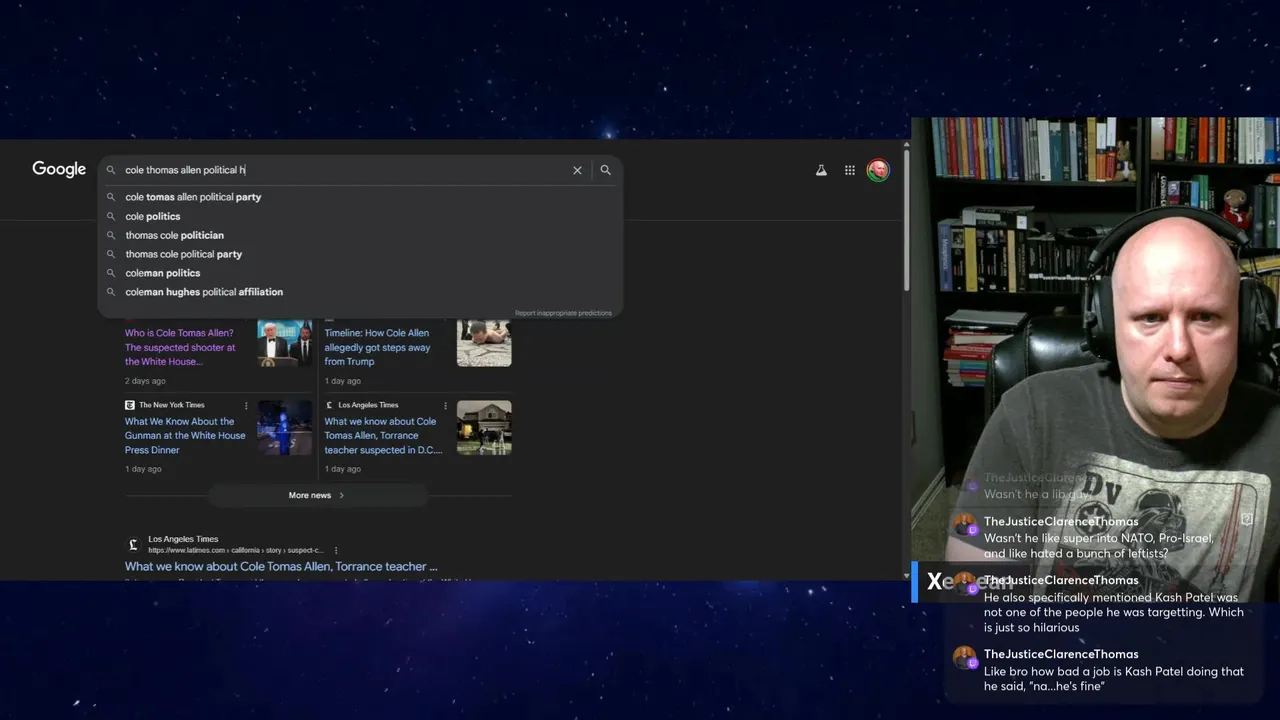The height and width of the screenshot is (720, 1280).
Task: Open 'What we know about Cole Tomas Allen, Torrance teacher' result
Action: pyautogui.click(x=281, y=566)
